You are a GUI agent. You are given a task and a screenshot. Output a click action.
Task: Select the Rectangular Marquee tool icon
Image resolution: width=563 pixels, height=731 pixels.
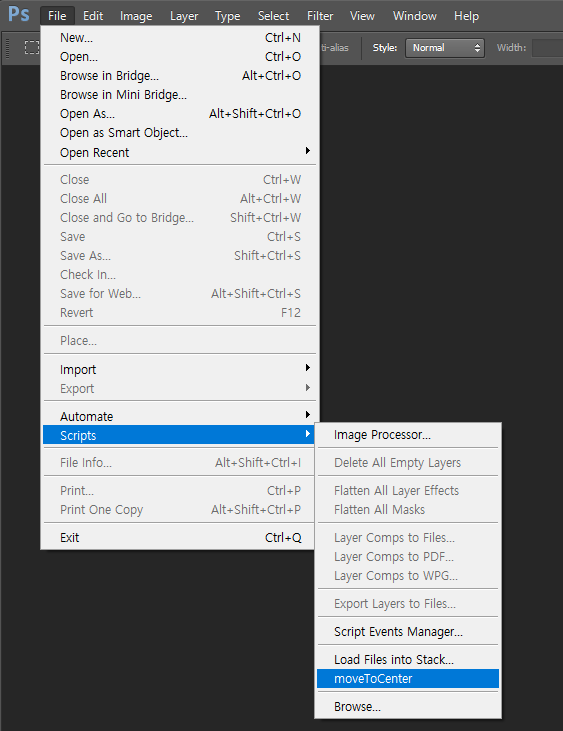point(32,48)
